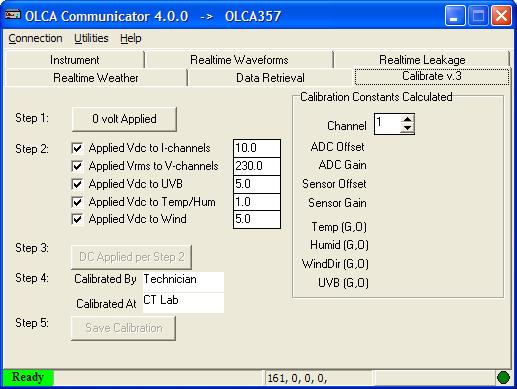
Task: Click the OLCA Communicator title bar icon
Action: pyautogui.click(x=13, y=15)
